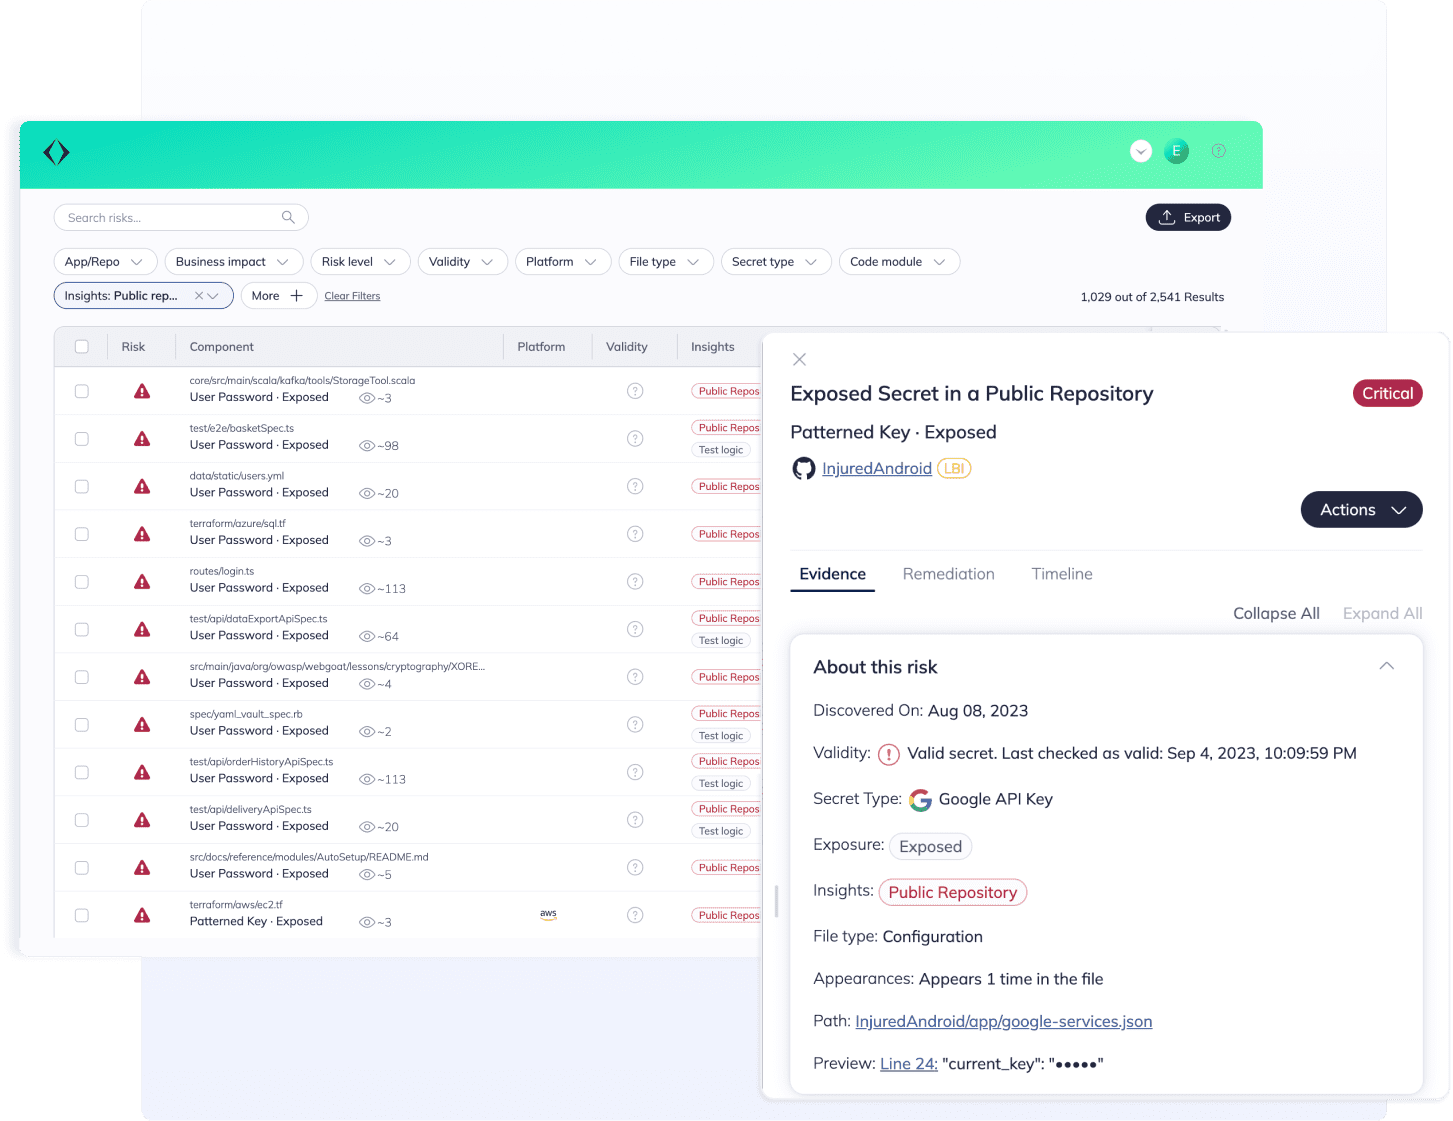Switch to the Remediation tab
Screen dimensions: 1453x1121
948,574
